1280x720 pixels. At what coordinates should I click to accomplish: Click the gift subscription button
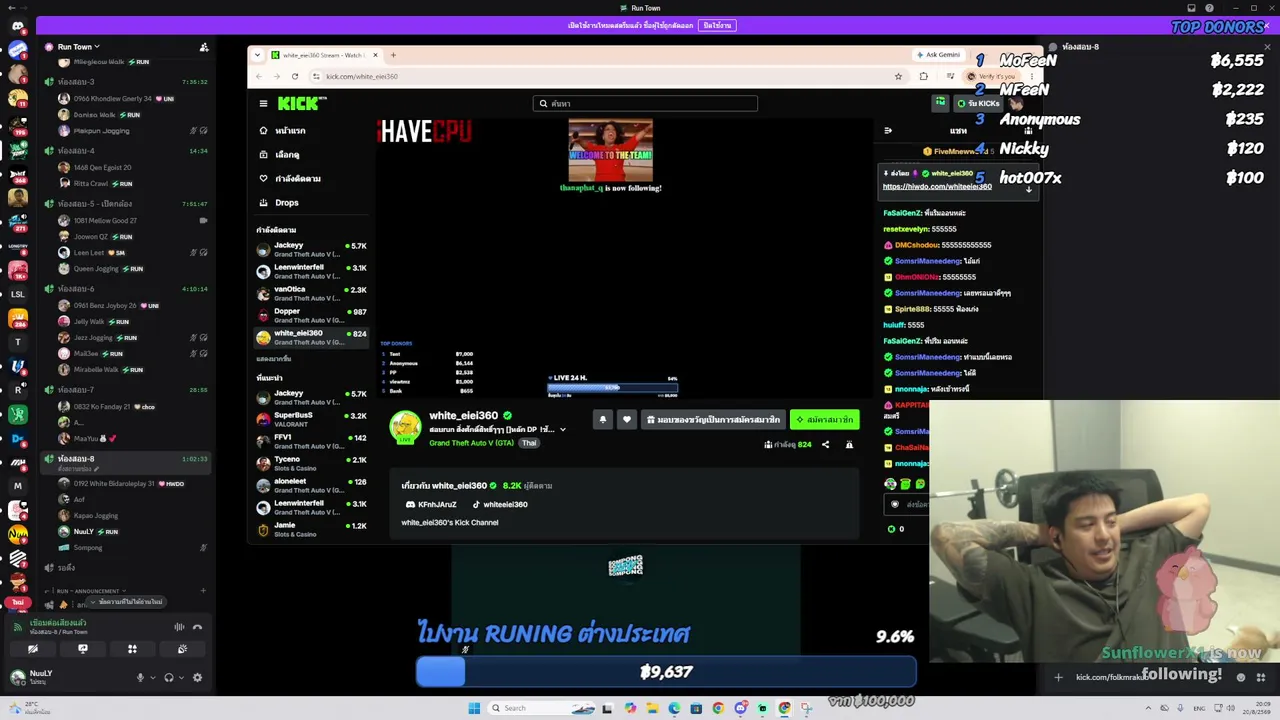coord(713,420)
